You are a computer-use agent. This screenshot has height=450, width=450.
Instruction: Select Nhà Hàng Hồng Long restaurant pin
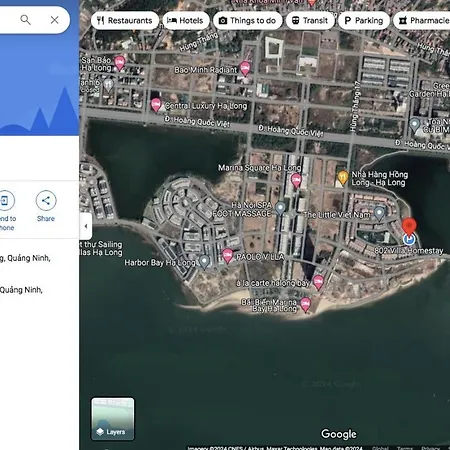coord(342,177)
